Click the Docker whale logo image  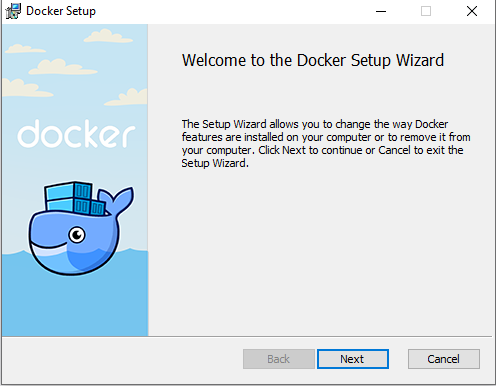pyautogui.click(x=81, y=228)
